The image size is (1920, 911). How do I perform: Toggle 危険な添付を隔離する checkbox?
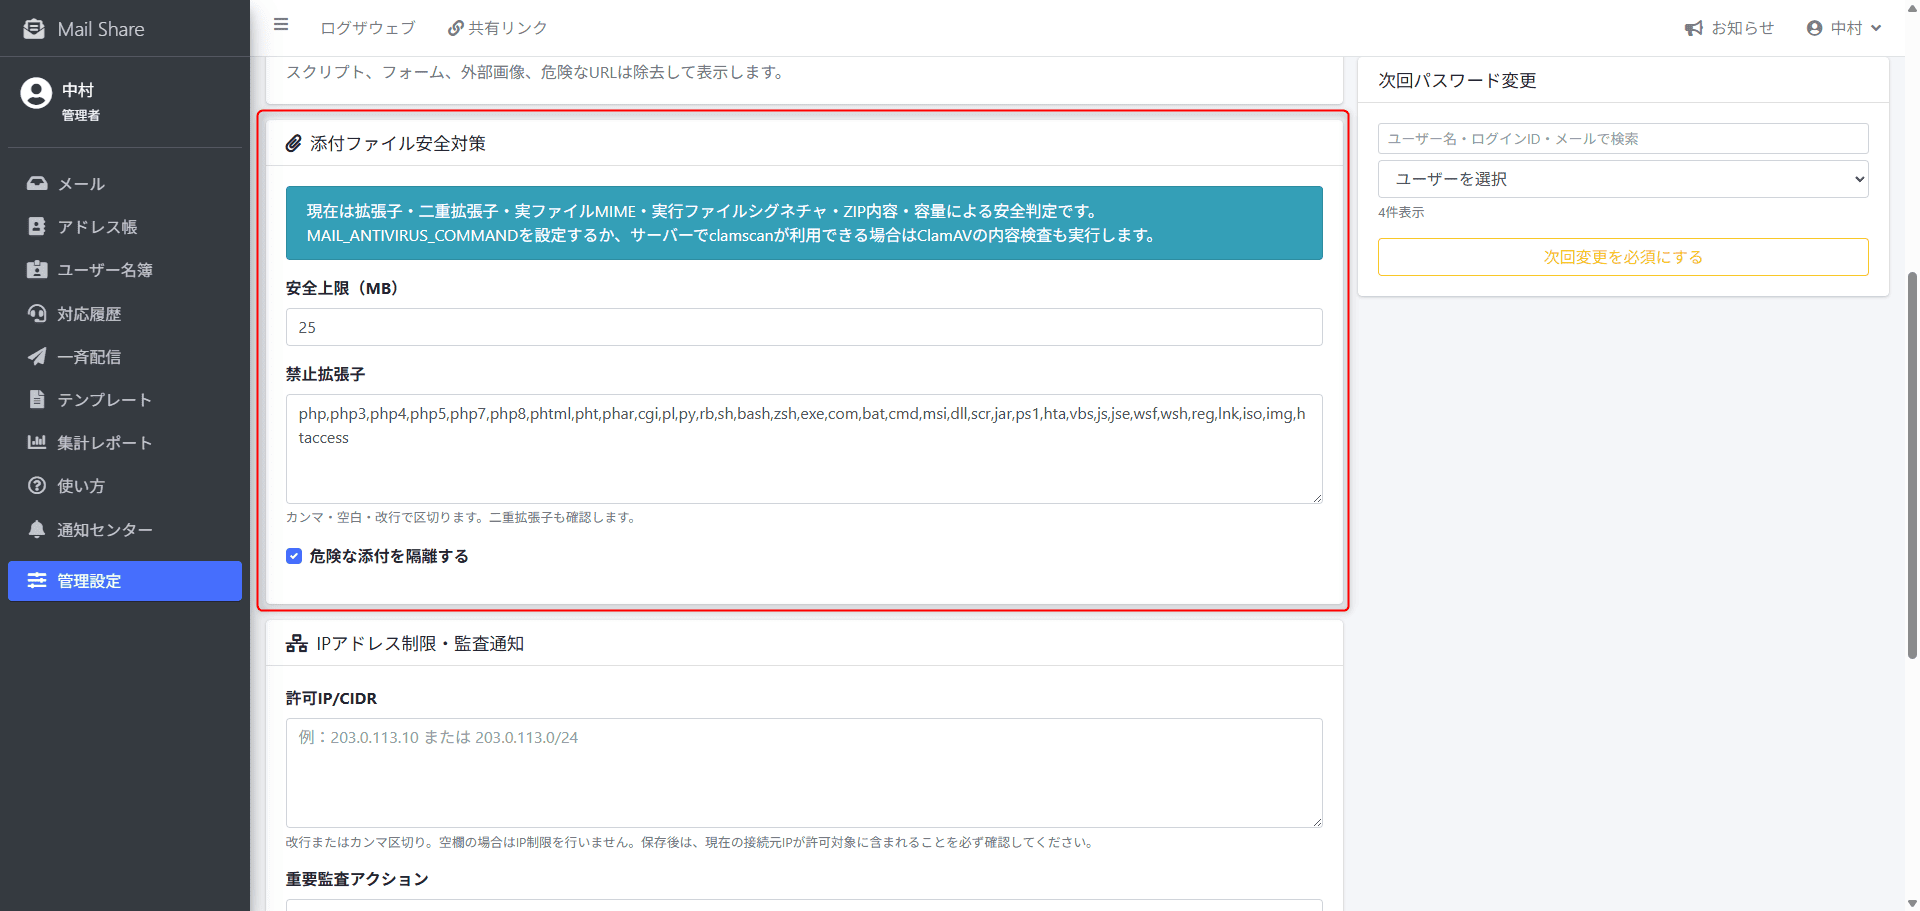pos(294,556)
